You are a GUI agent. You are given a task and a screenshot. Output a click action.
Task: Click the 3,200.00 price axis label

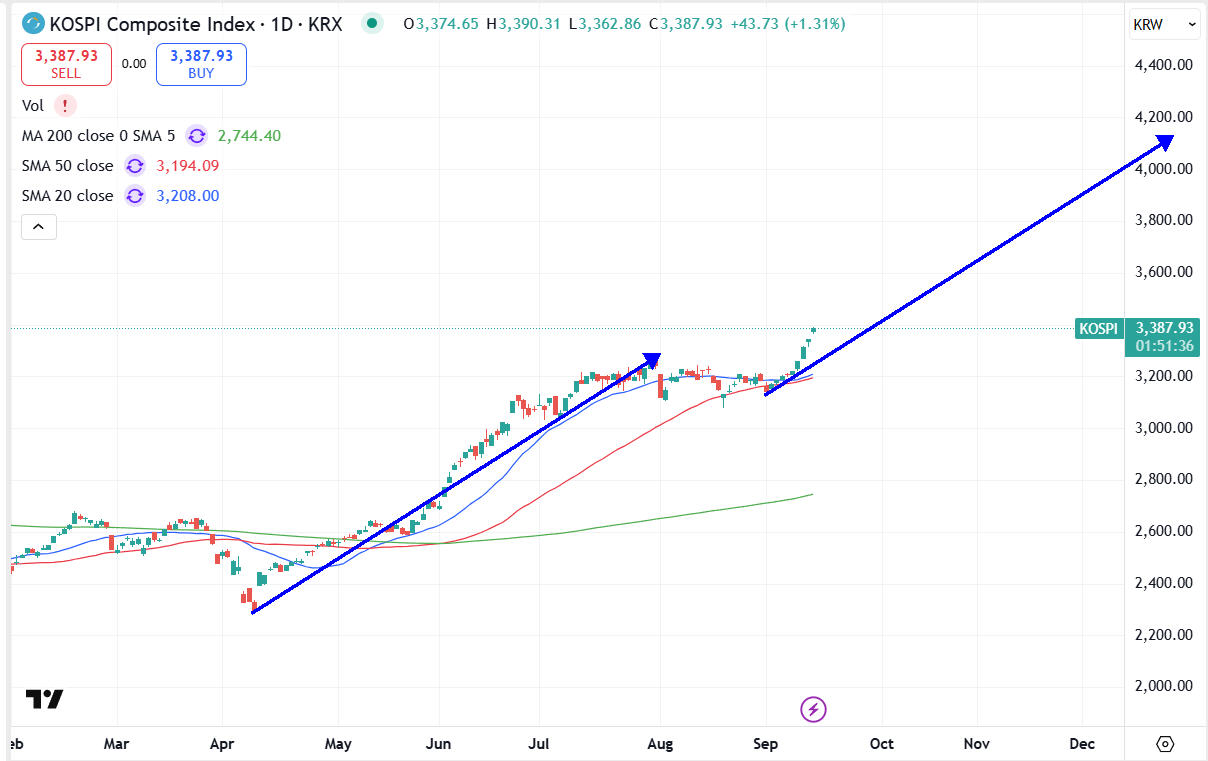[1164, 376]
